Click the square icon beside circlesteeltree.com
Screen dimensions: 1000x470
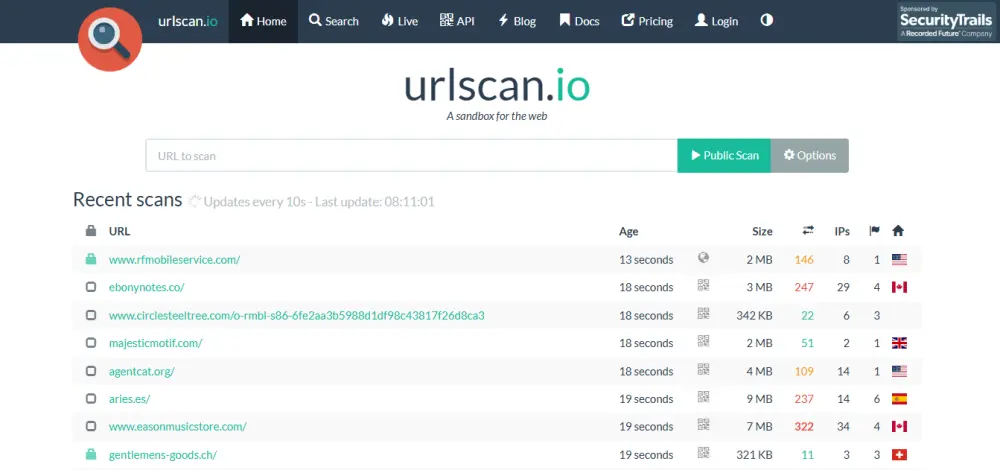point(91,315)
